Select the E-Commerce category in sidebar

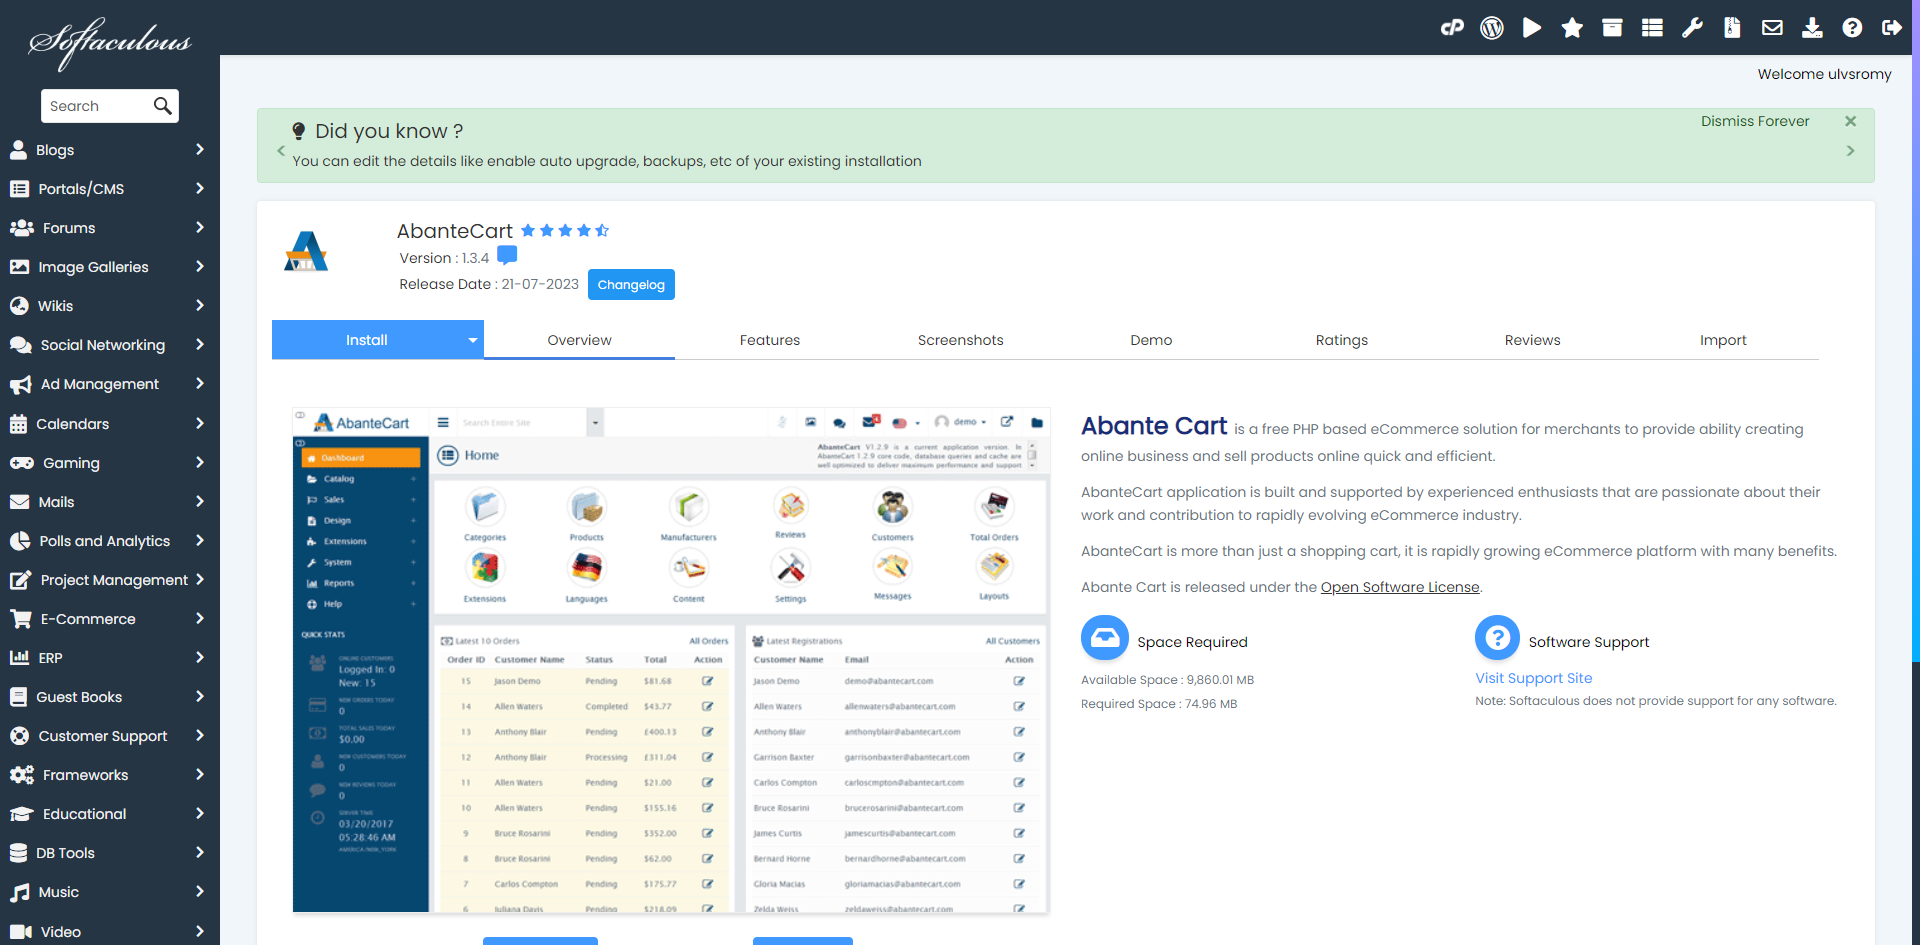86,618
